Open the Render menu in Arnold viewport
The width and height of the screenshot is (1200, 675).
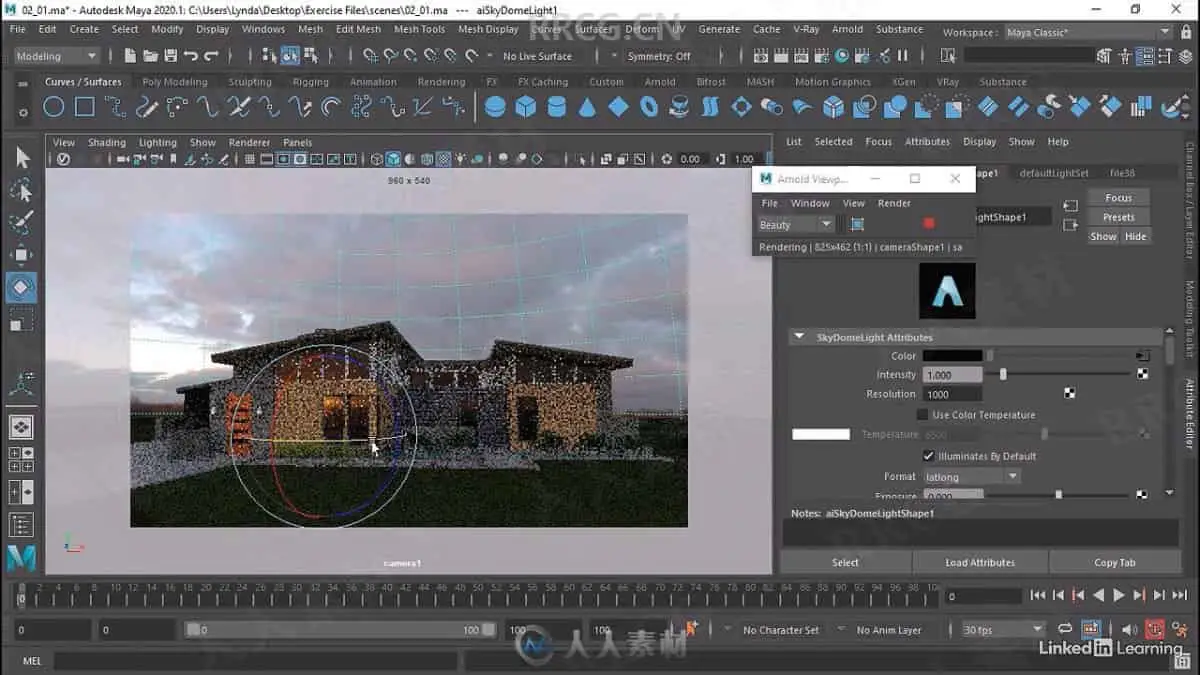click(894, 203)
